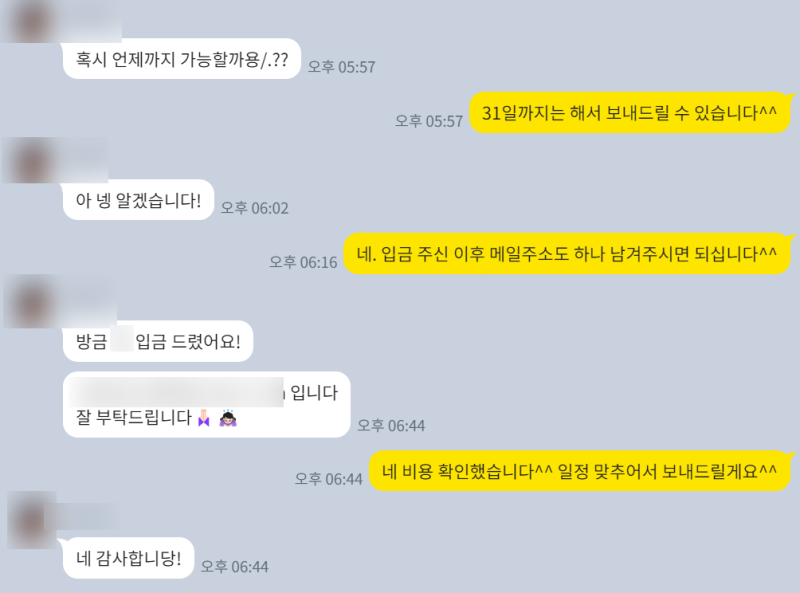Click the timestamp 오후 06:16

(303, 262)
